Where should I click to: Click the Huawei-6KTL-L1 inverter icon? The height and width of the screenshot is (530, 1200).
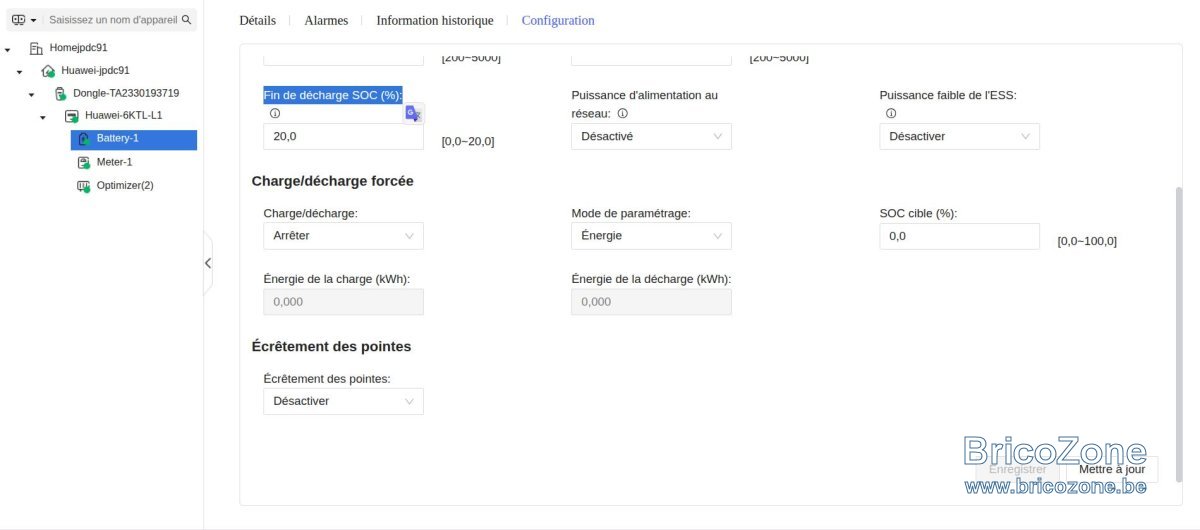(x=72, y=116)
